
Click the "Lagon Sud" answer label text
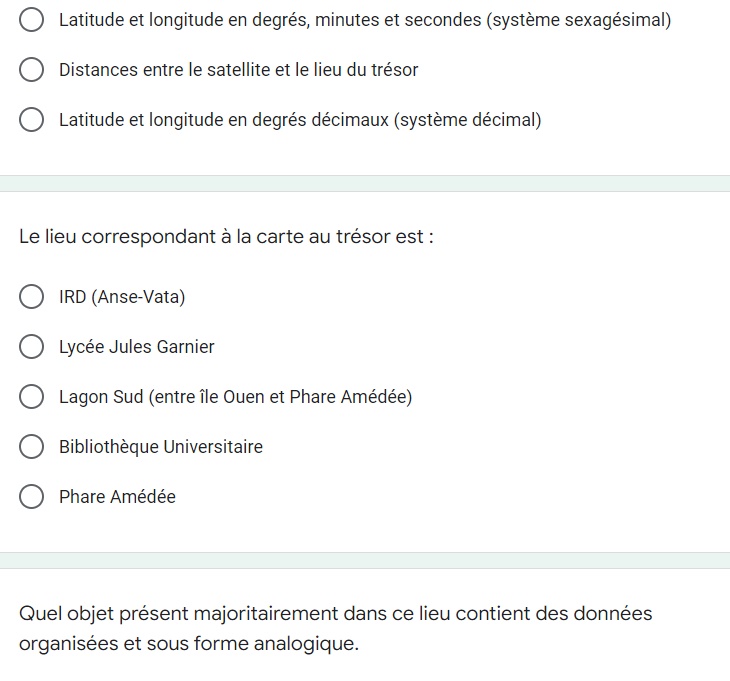point(235,397)
